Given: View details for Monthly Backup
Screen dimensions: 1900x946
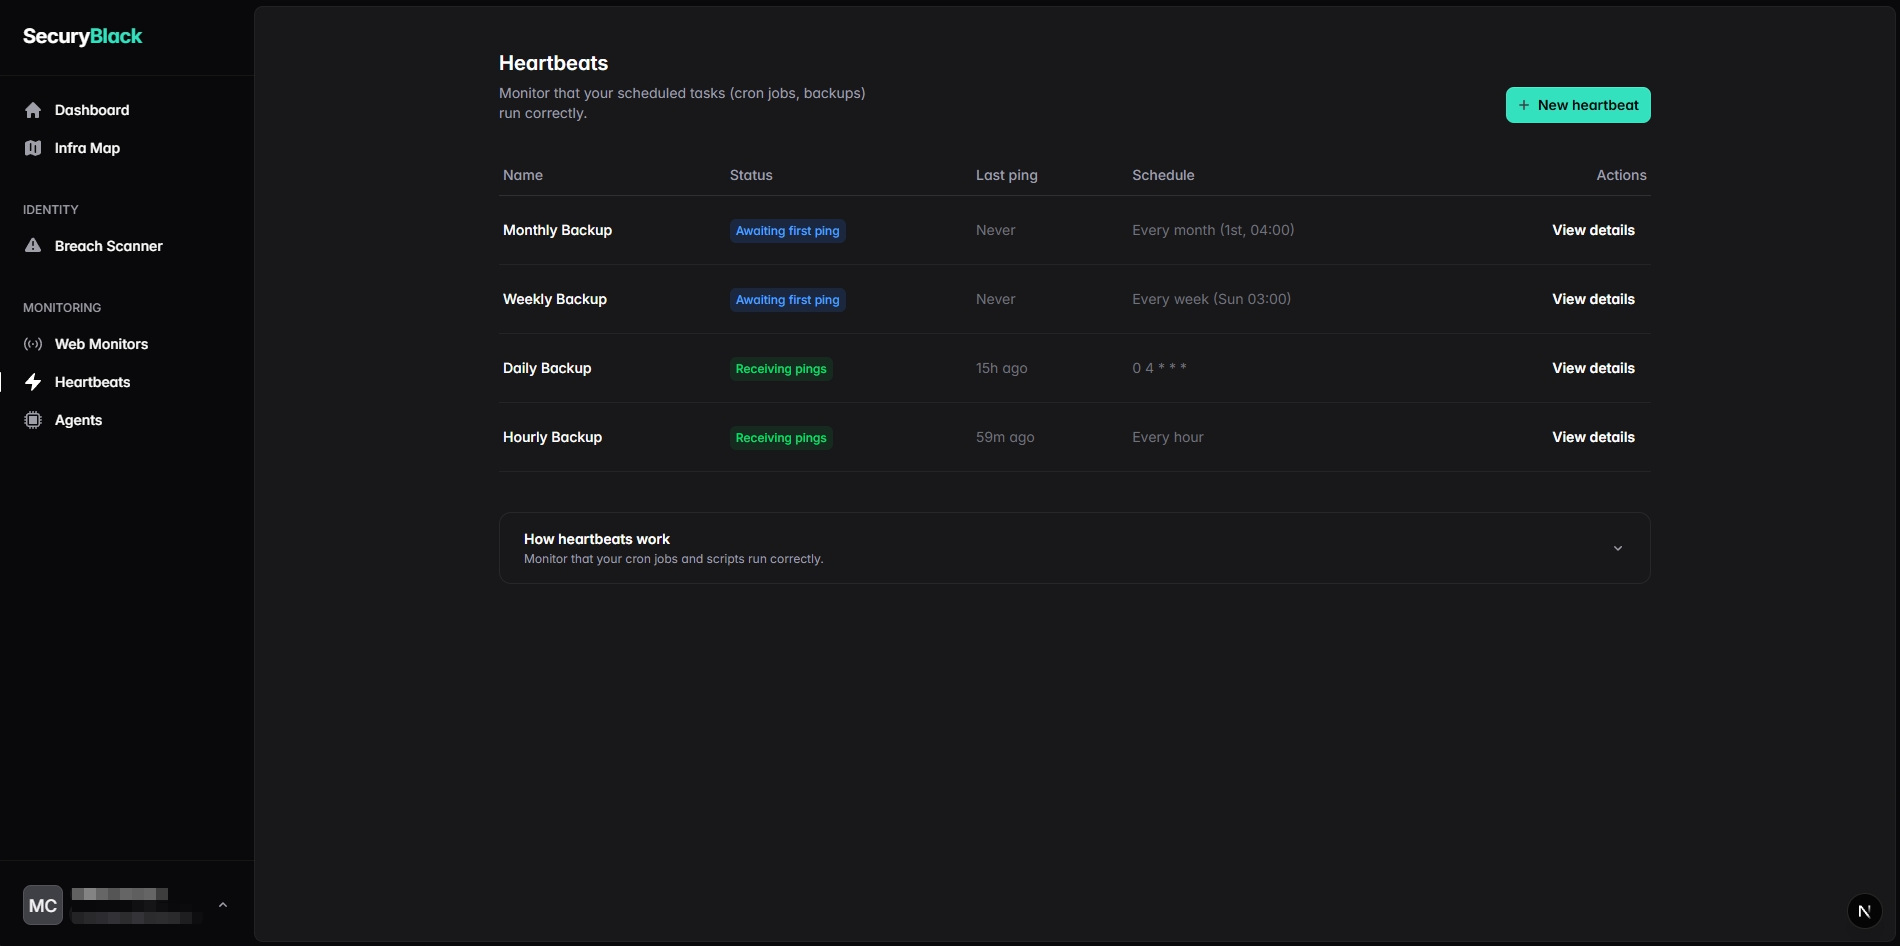Looking at the screenshot, I should coord(1593,230).
